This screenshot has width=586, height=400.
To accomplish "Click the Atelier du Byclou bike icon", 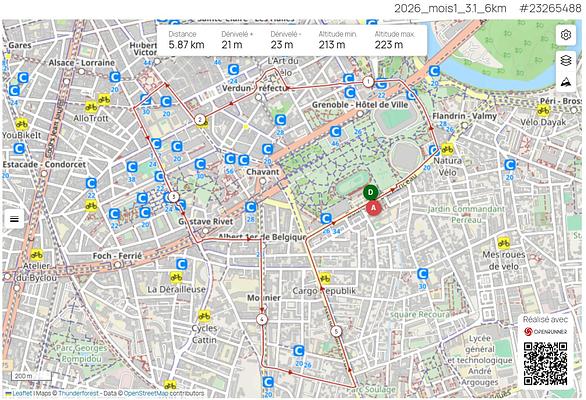I will coord(36,255).
